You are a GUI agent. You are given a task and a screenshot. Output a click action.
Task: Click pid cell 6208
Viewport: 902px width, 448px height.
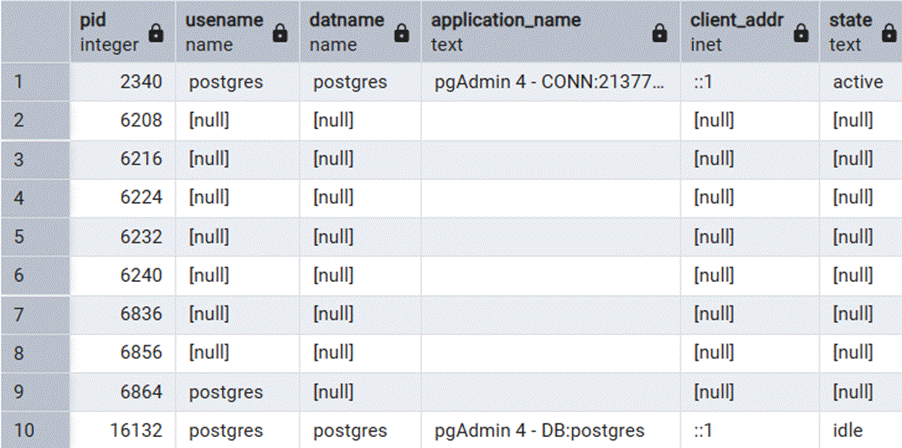pos(123,120)
